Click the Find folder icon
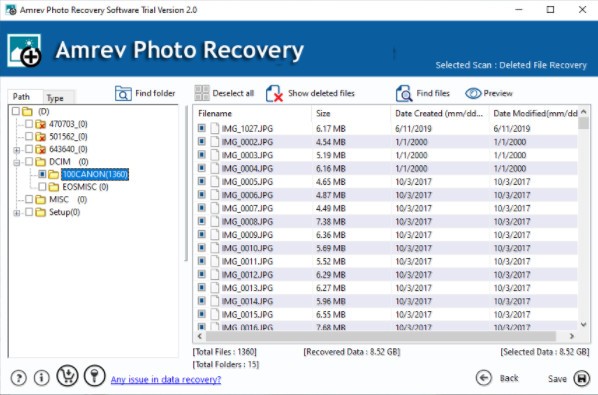This screenshot has width=598, height=395. (123, 93)
